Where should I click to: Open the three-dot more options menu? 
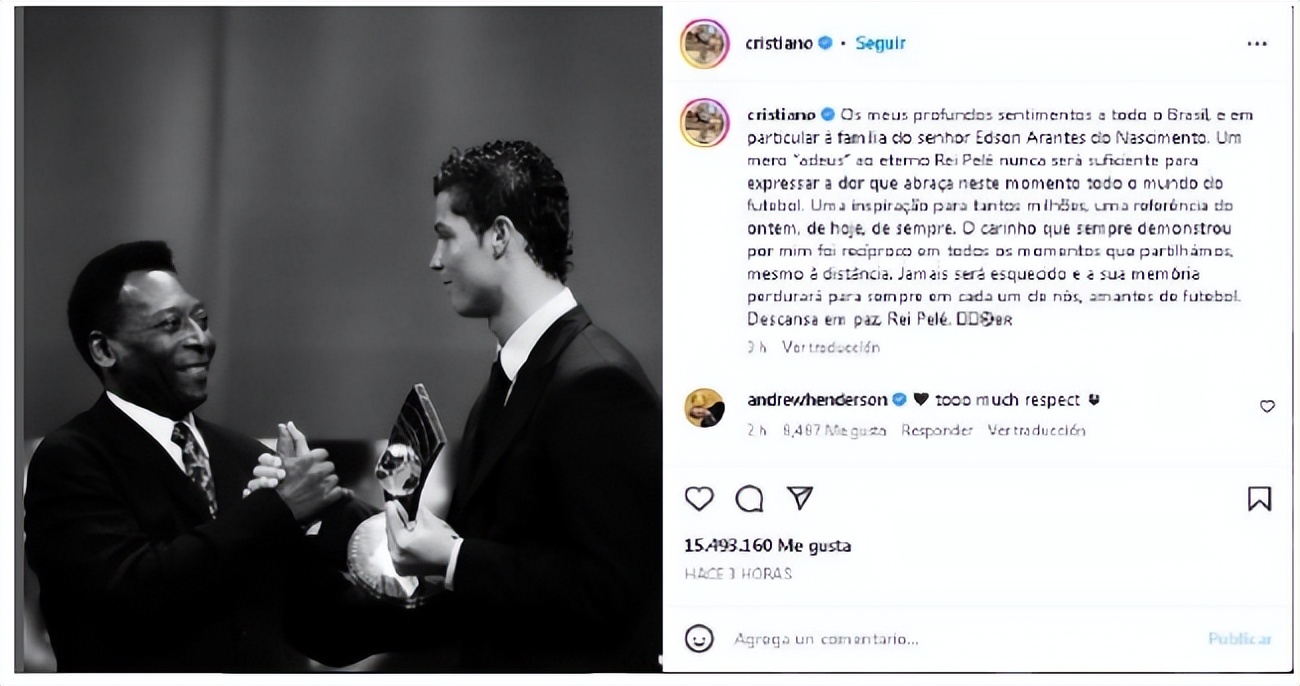coord(1257,44)
